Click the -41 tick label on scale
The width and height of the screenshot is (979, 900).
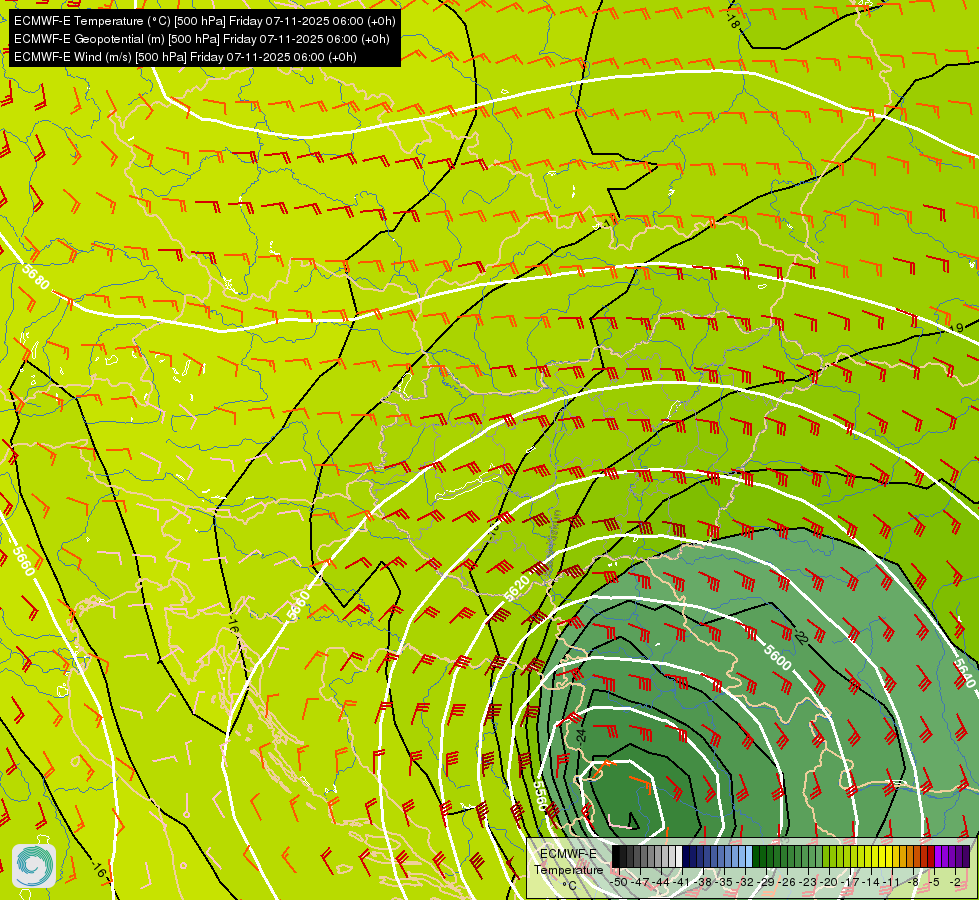(x=682, y=882)
